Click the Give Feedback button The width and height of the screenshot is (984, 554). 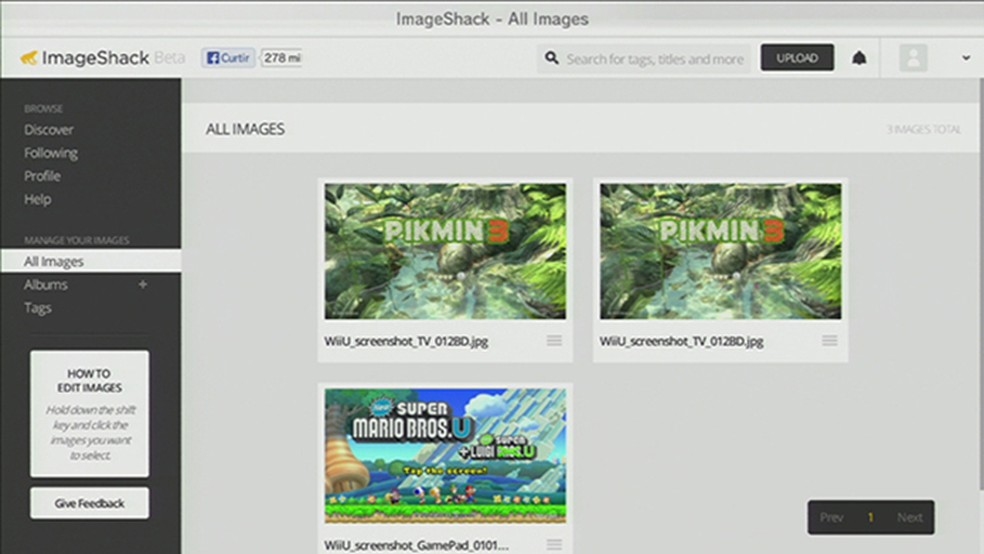tap(90, 503)
